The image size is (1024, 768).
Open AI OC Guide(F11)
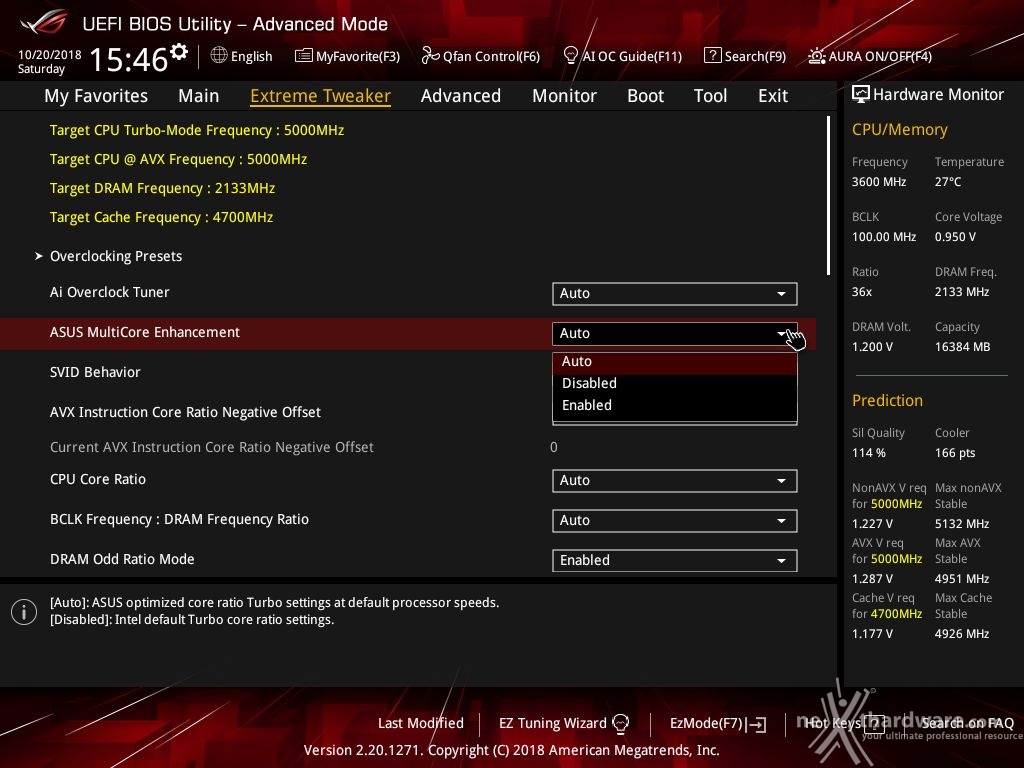click(622, 56)
